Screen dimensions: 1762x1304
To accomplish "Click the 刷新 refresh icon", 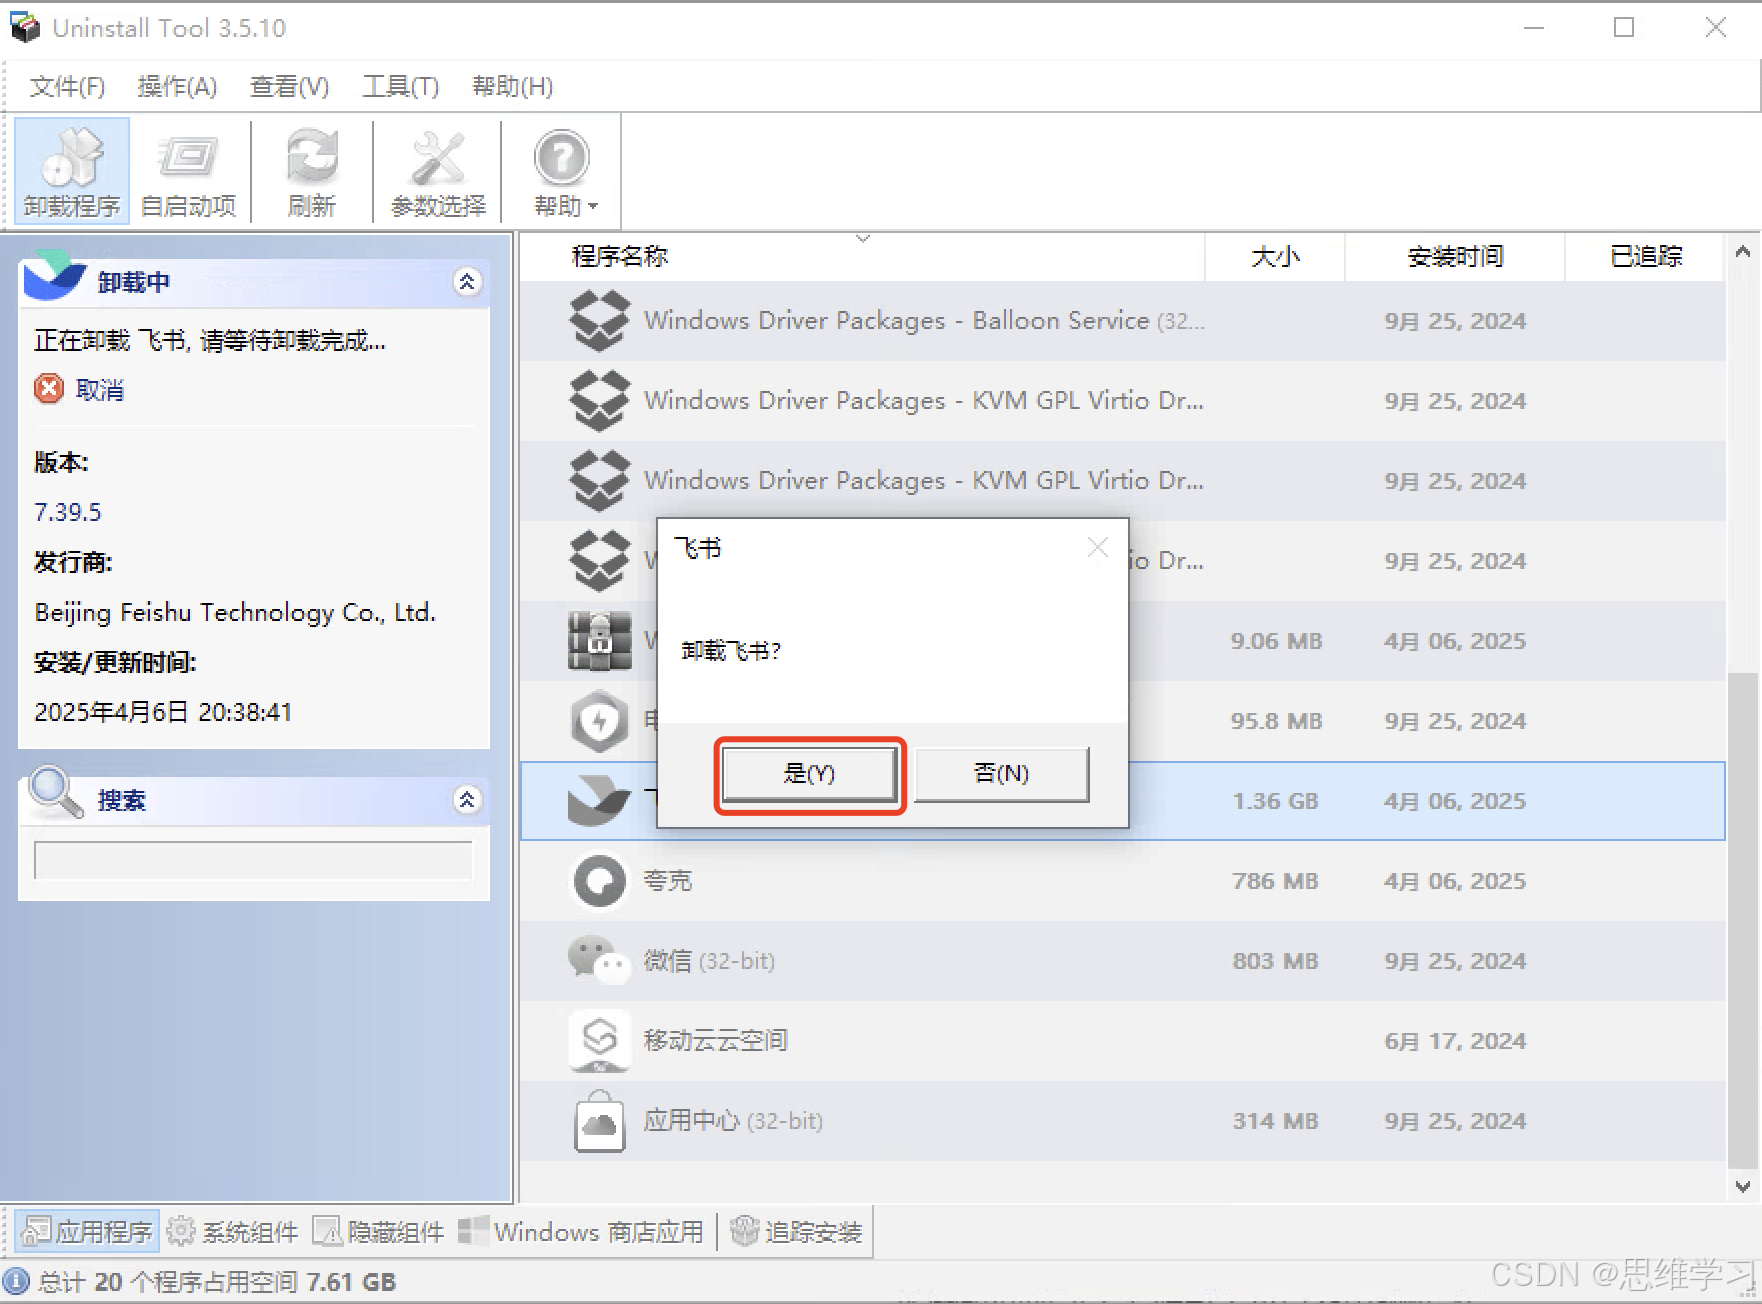I will pyautogui.click(x=312, y=171).
